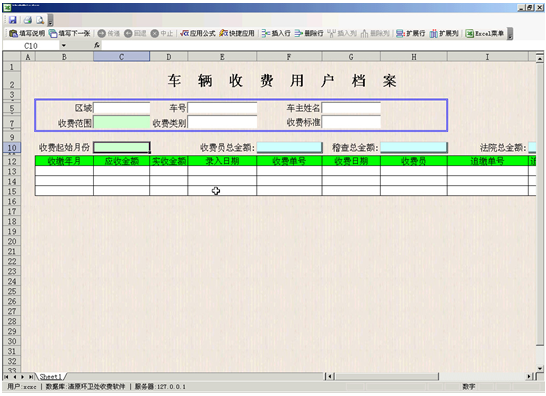Expand the Name Box dropdown arrow

(x=63, y=45)
